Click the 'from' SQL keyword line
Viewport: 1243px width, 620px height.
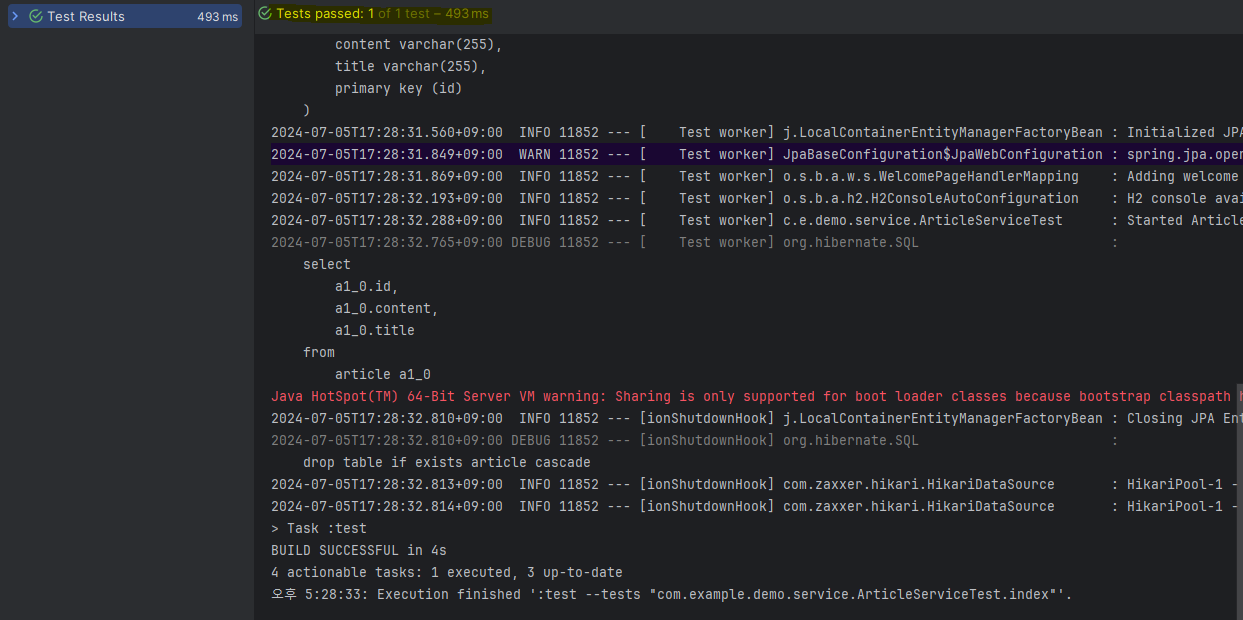319,352
